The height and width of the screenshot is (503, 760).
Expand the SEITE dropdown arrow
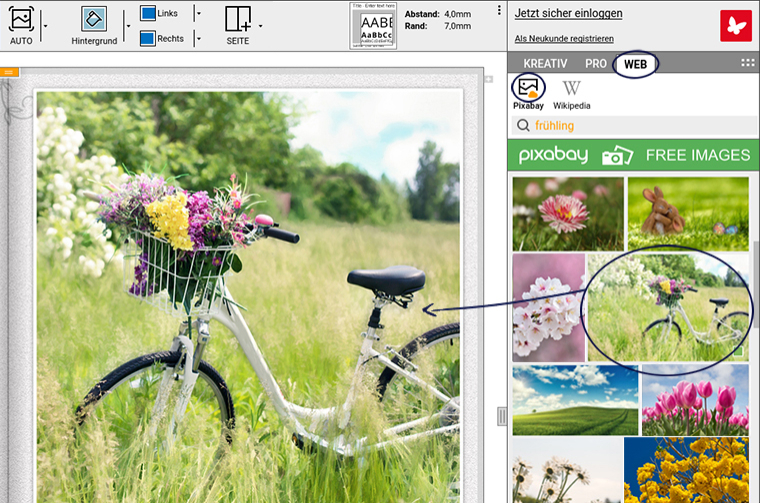tap(261, 24)
